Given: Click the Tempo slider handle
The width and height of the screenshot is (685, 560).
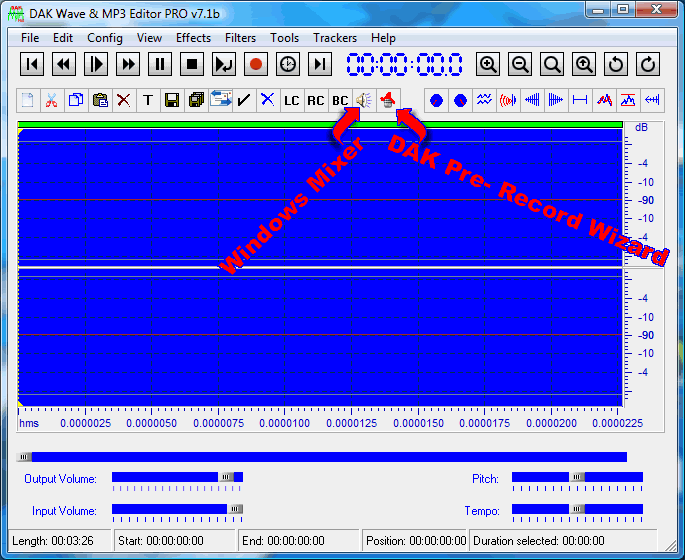Looking at the screenshot, I should pos(577,510).
